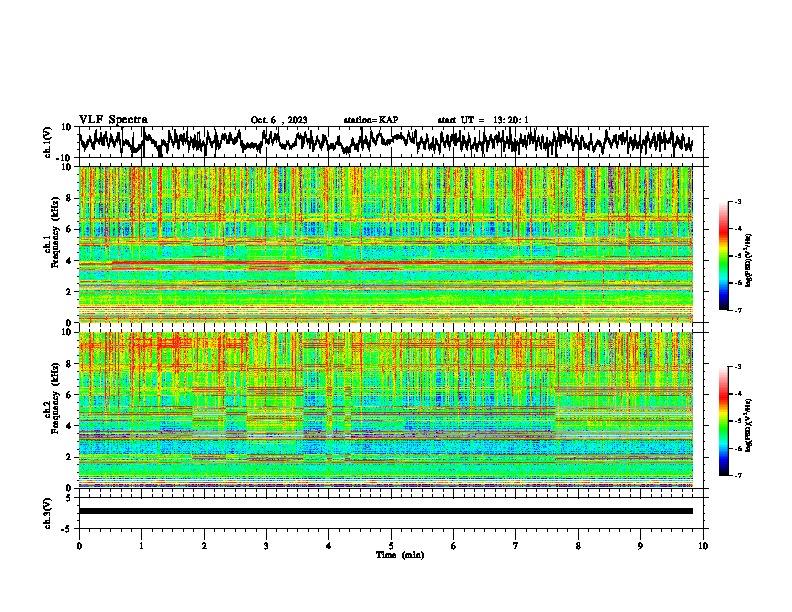Click the "-7" label on ch.1 color scale
The image size is (792, 612).
[737, 310]
